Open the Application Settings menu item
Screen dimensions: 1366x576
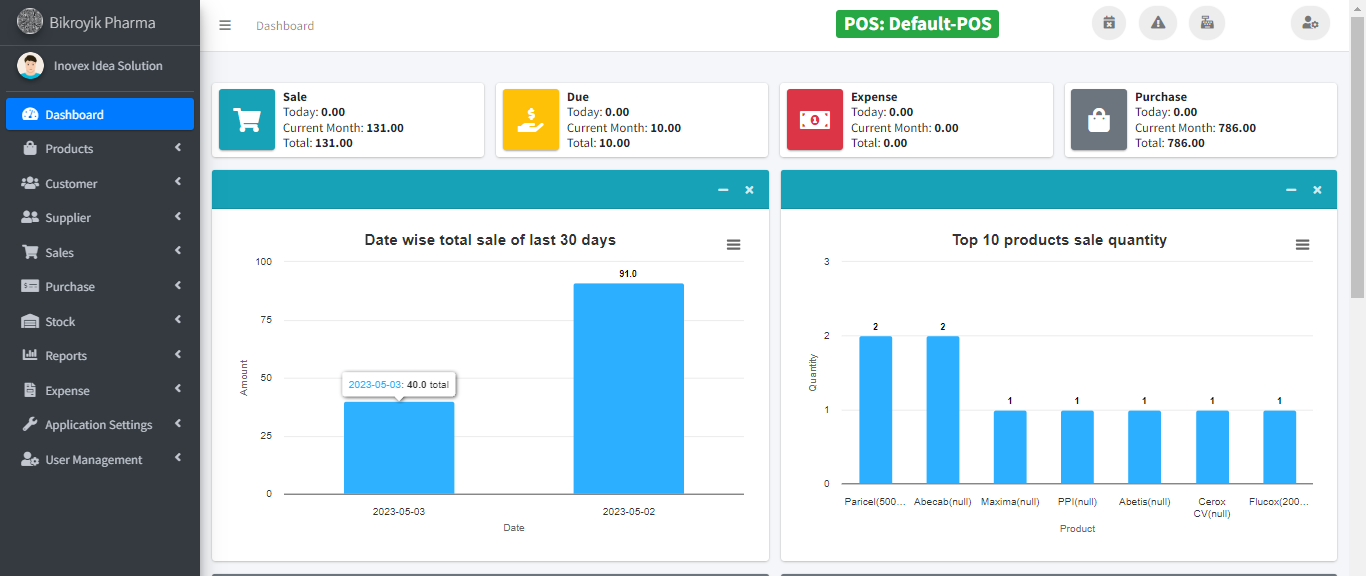coord(100,425)
